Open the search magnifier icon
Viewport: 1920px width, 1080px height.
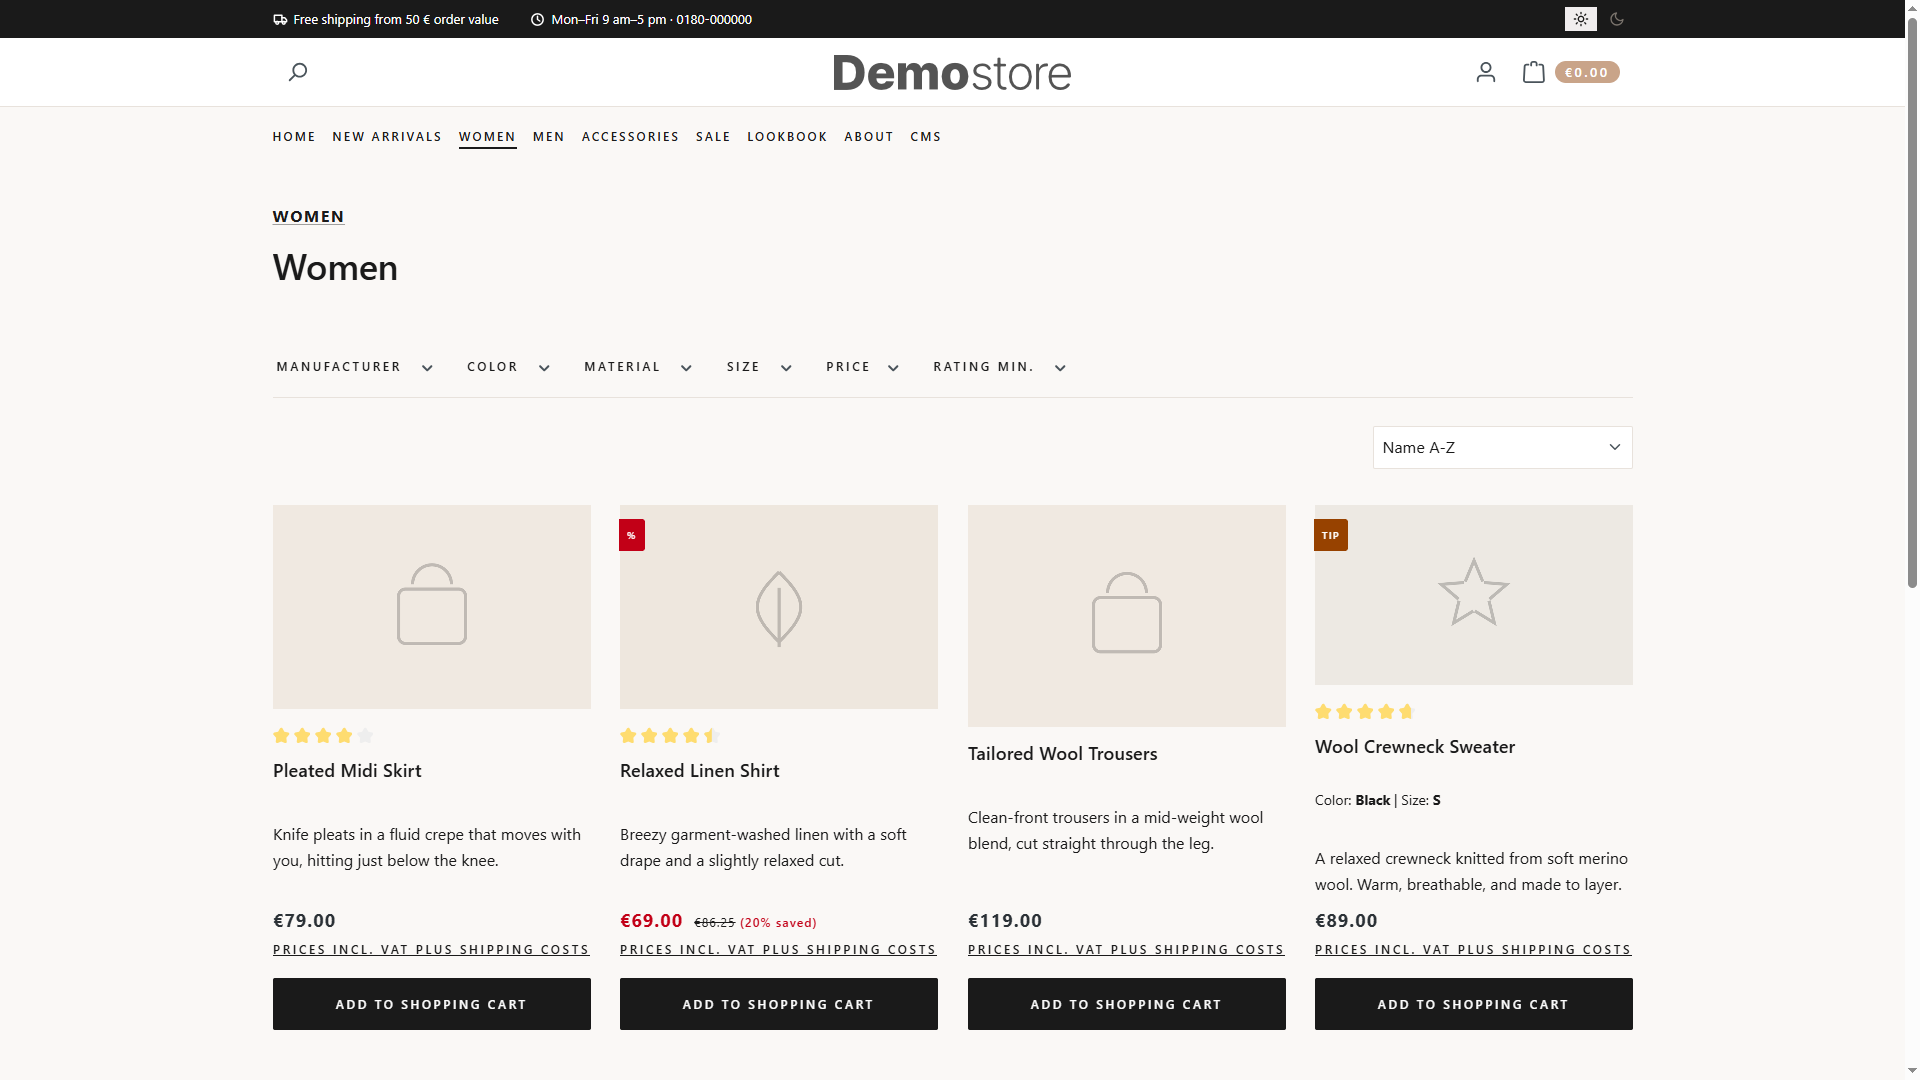click(297, 72)
